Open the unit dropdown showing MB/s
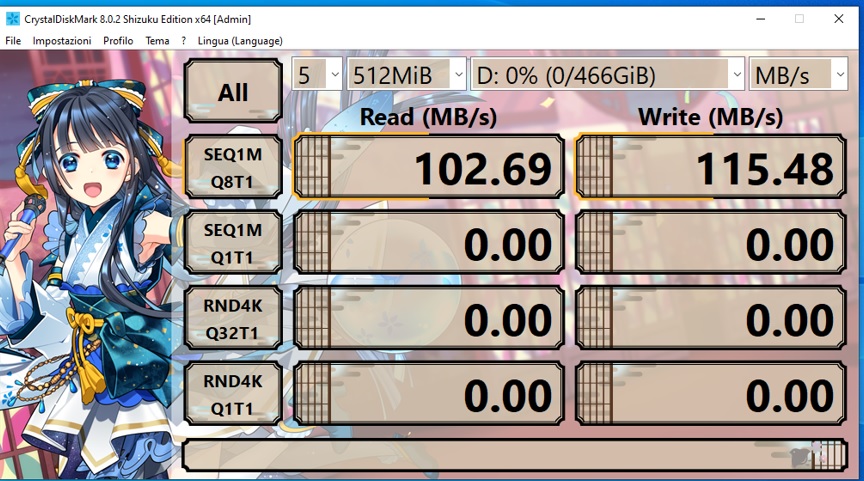This screenshot has height=481, width=864. pyautogui.click(x=798, y=74)
